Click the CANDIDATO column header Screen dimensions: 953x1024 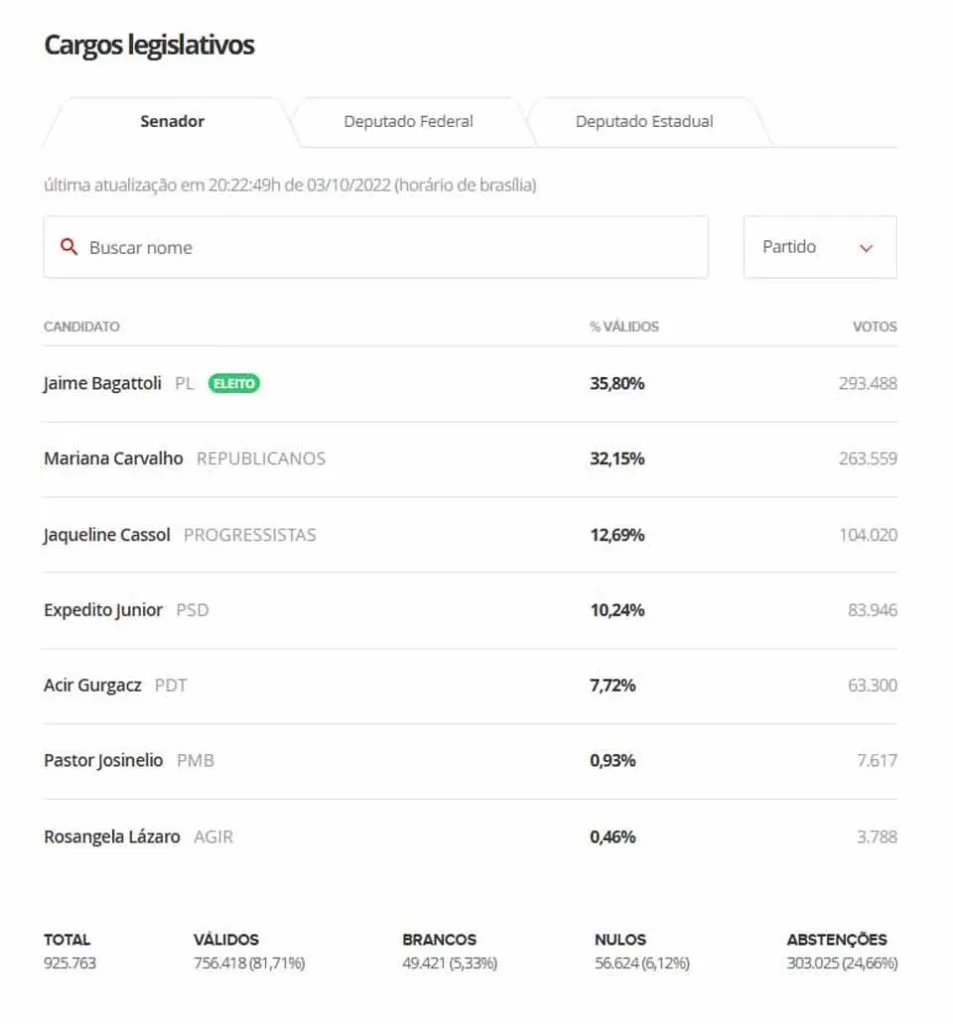(82, 327)
